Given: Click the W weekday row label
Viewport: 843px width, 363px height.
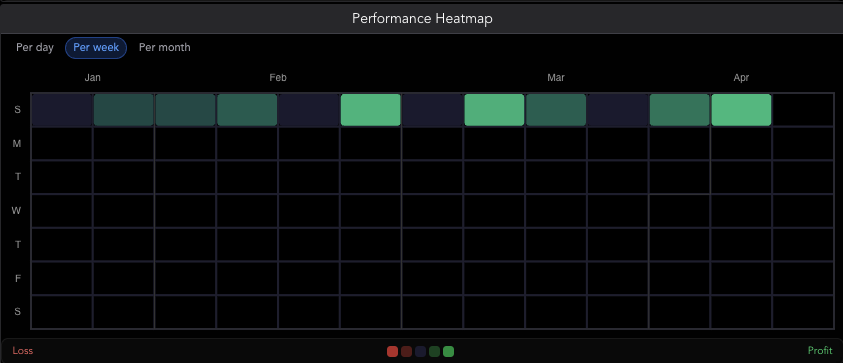Looking at the screenshot, I should pyautogui.click(x=17, y=211).
